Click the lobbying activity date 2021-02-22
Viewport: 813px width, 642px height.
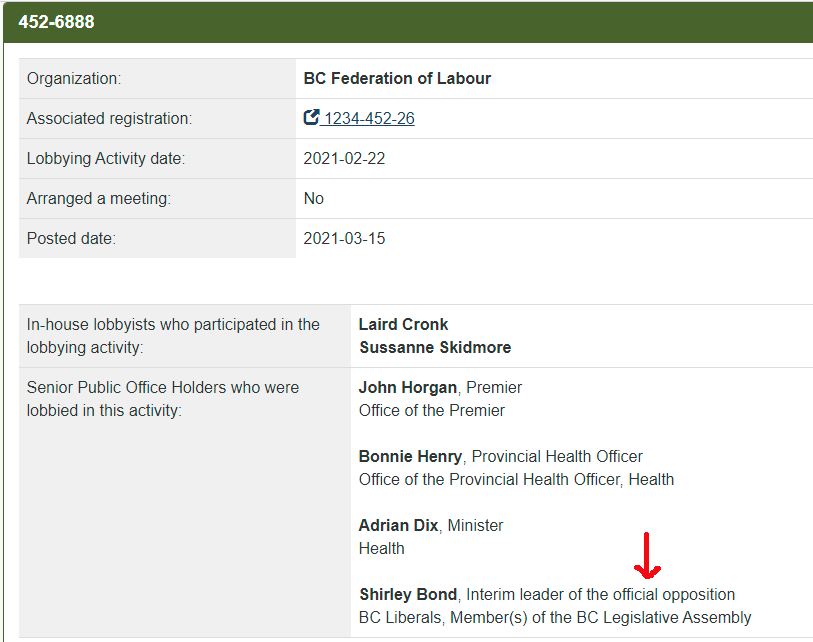(x=344, y=158)
